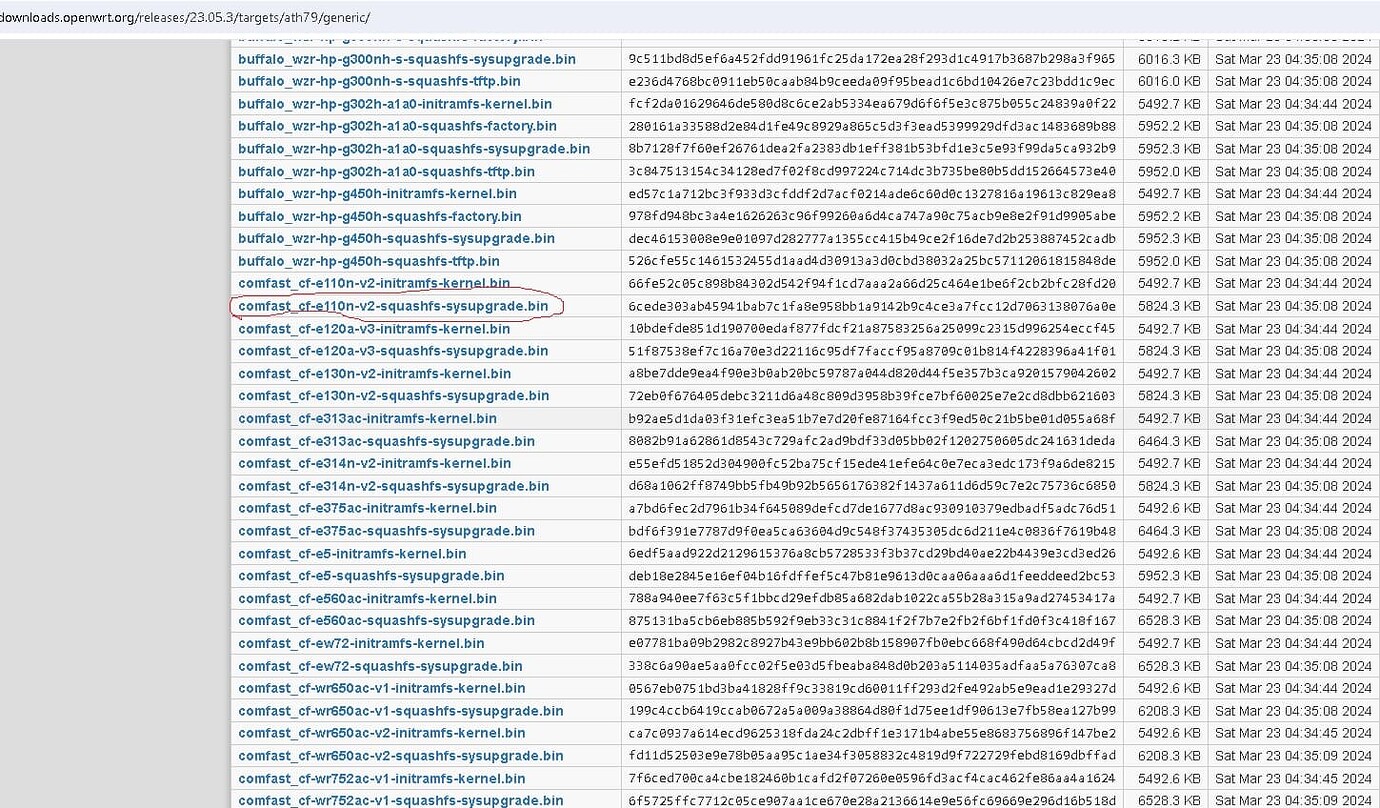
Task: Click comfast_cf-e560ac-squashfs-sysupgrade.bin link
Action: (x=386, y=621)
